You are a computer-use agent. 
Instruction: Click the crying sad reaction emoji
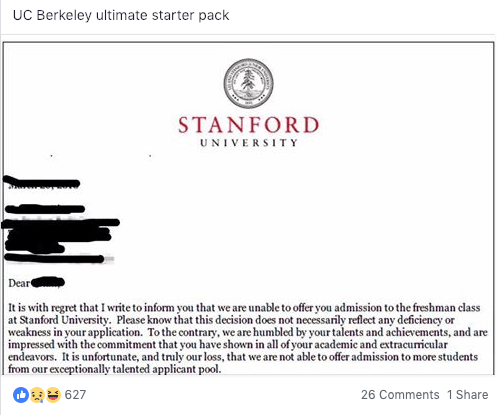pyautogui.click(x=37, y=395)
